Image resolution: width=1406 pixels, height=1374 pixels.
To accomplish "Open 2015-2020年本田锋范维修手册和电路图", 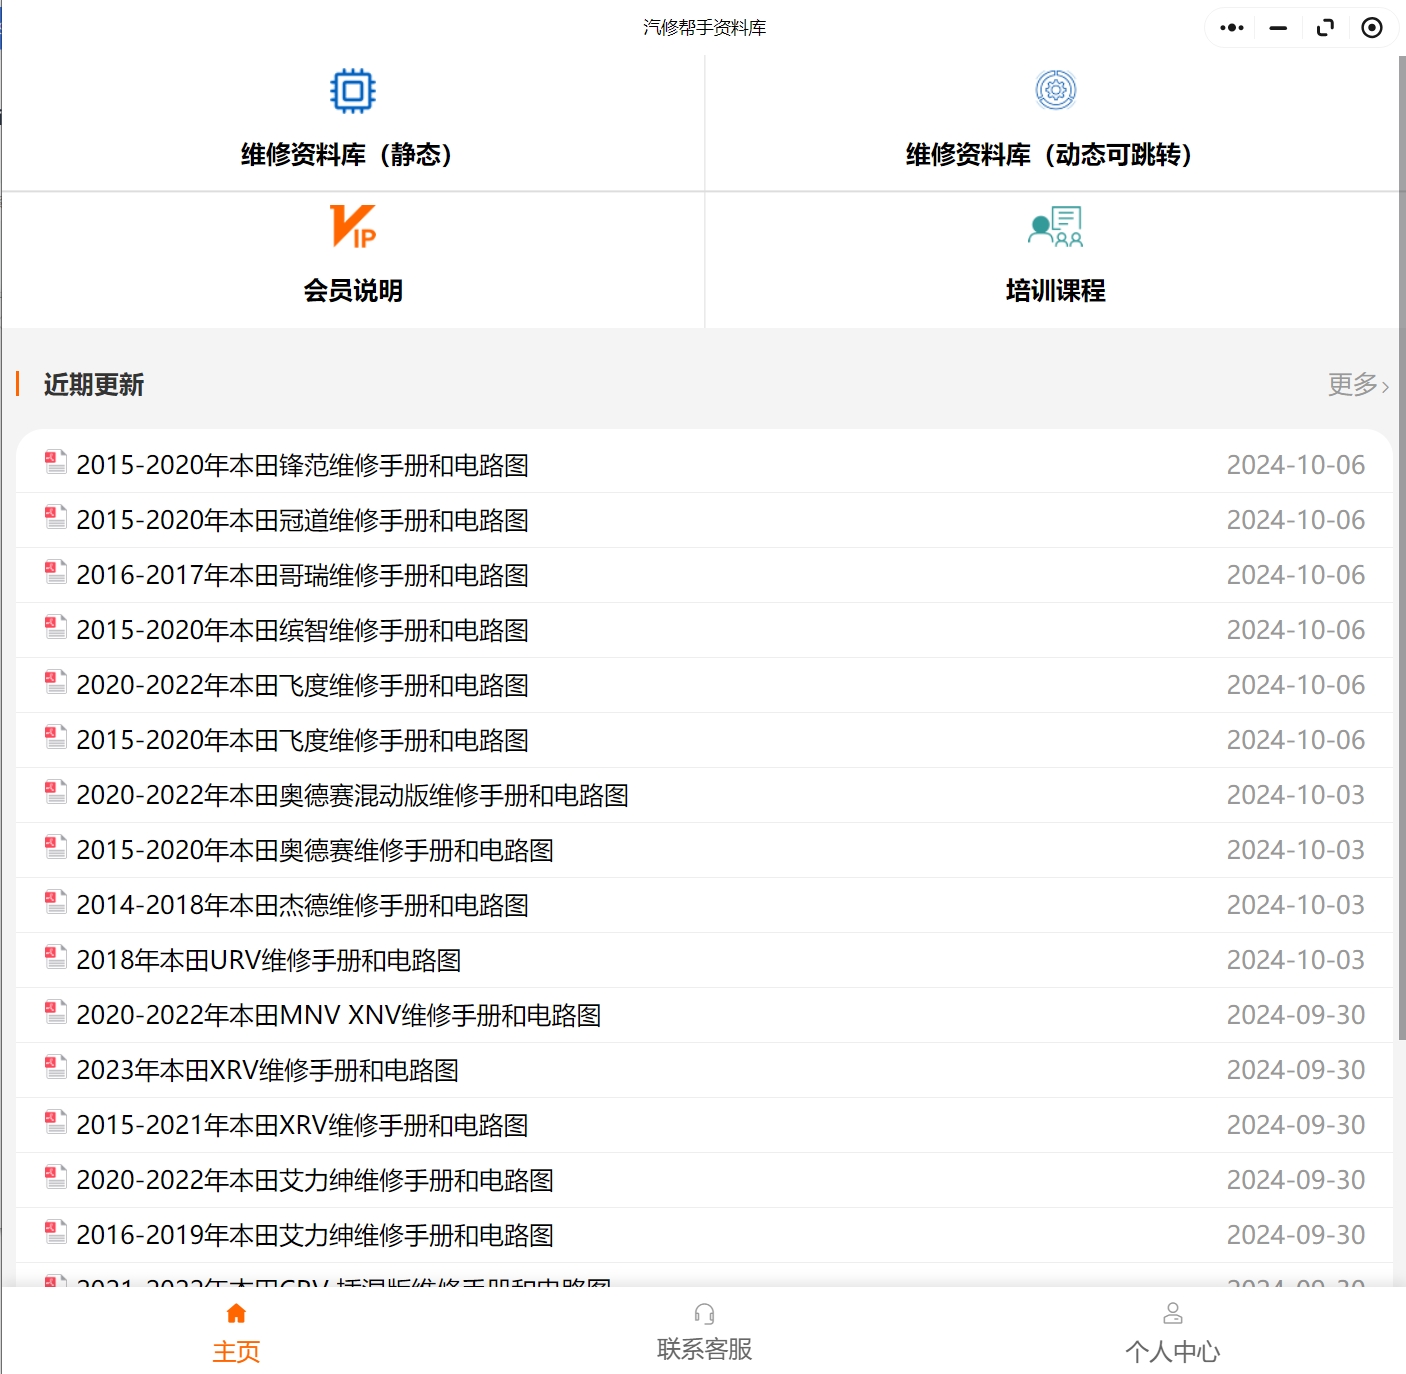I will coord(304,465).
